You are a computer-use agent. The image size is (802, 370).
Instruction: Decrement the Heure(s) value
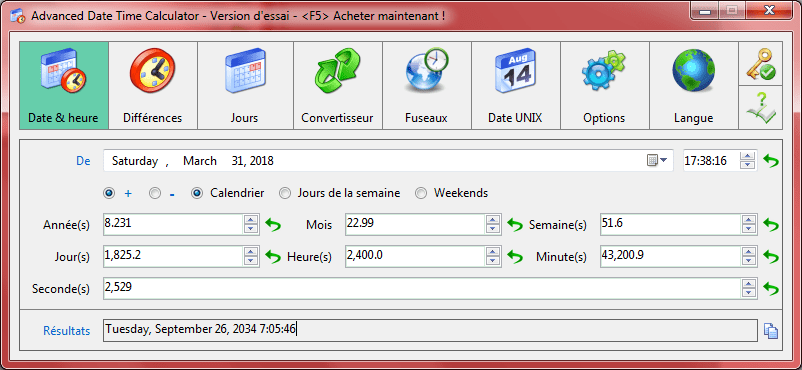coord(493,260)
